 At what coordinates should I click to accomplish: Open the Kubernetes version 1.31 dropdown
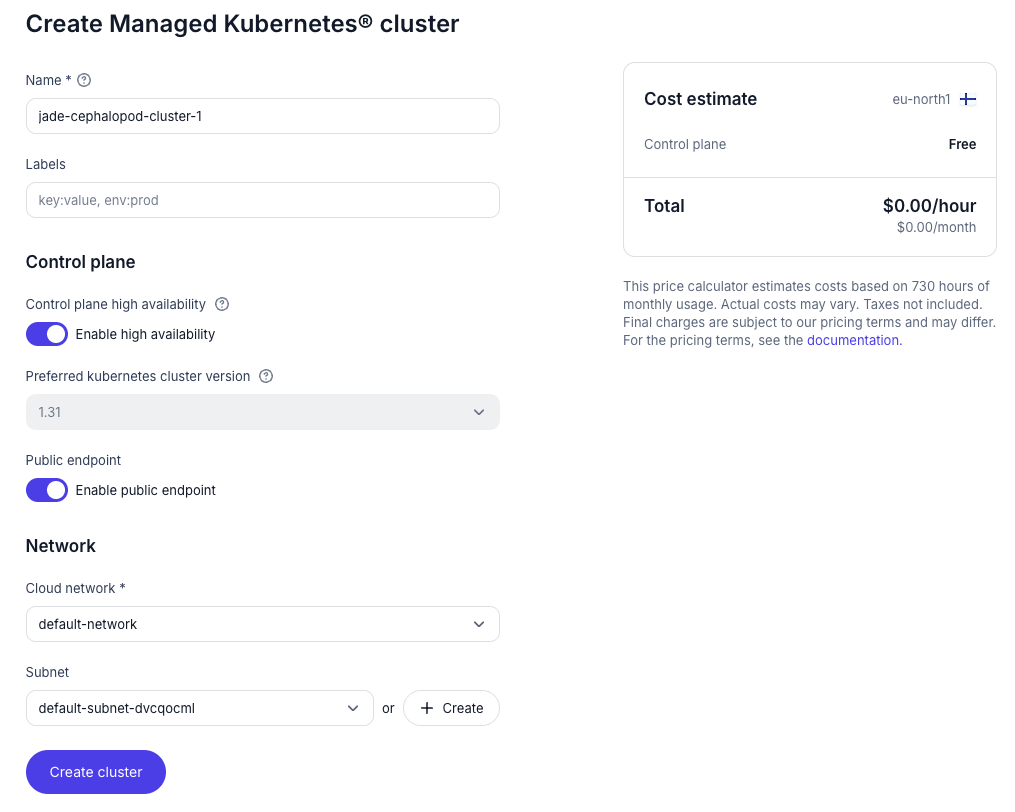[x=262, y=412]
